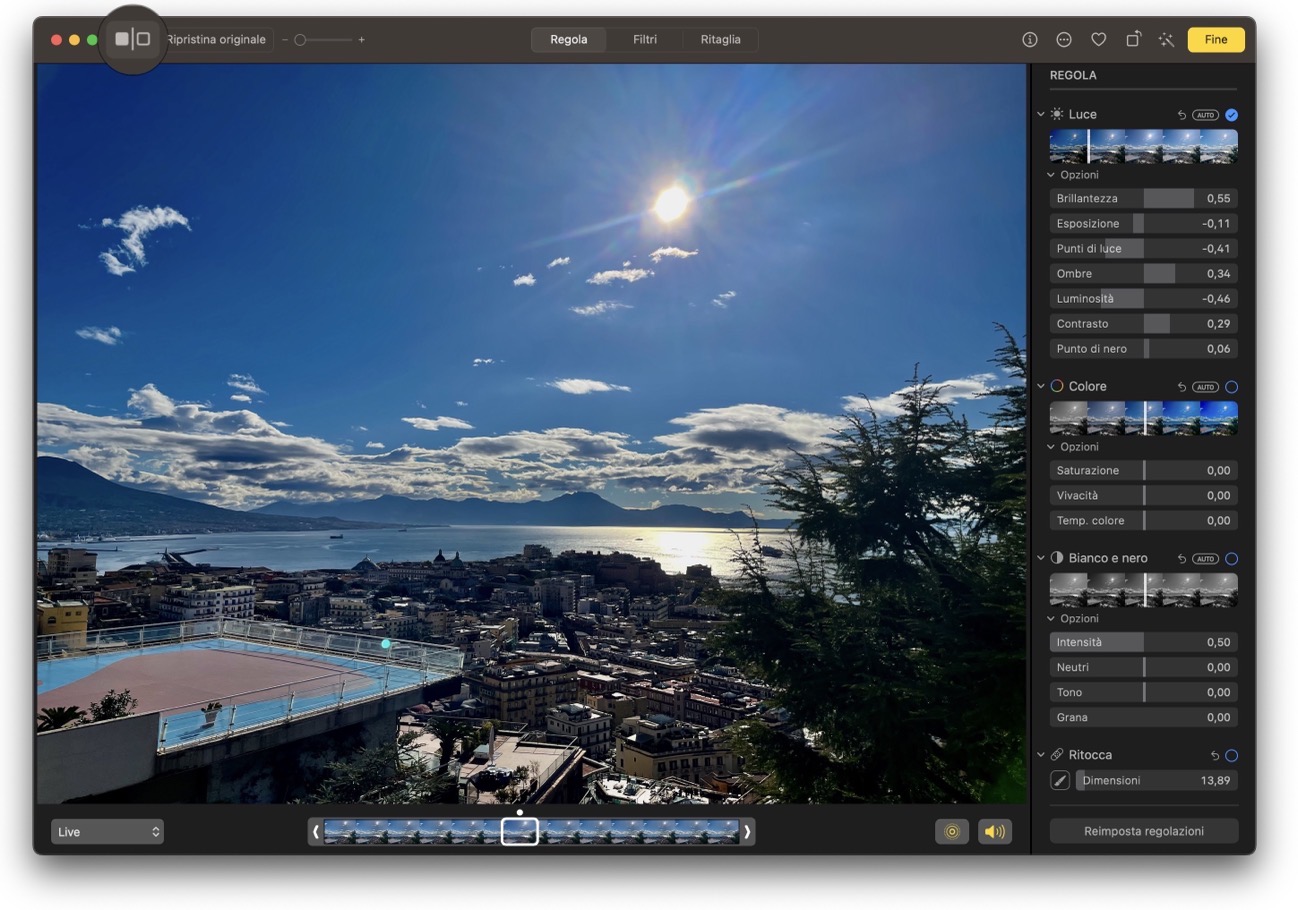Click Ripristina originale
1298x910 pixels.
[x=213, y=39]
